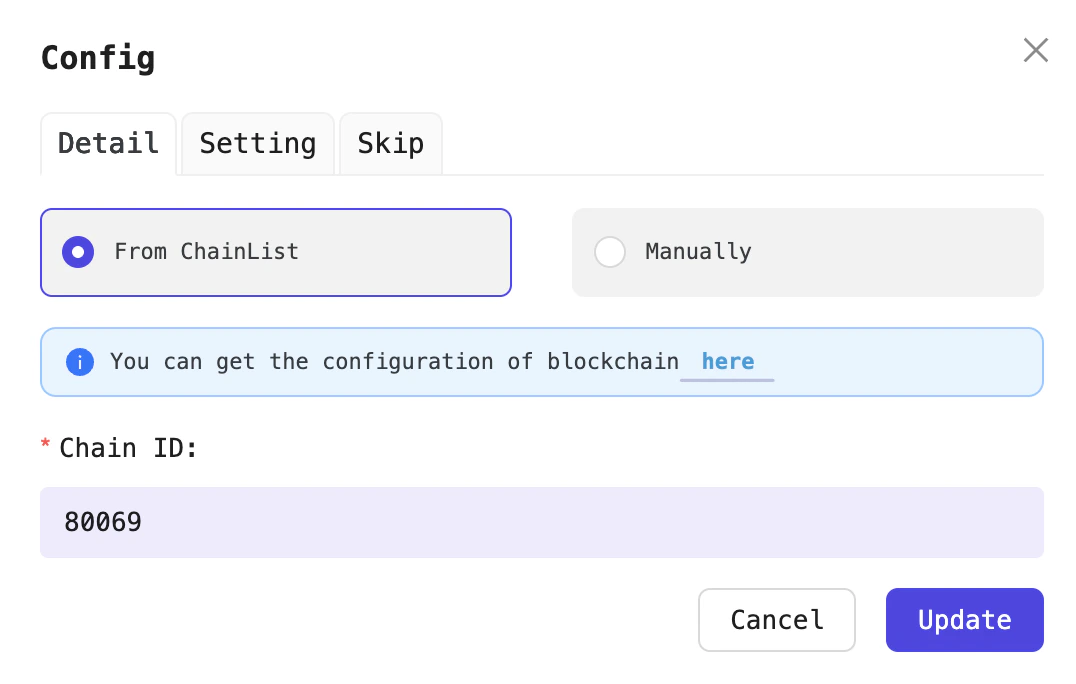Click the blue info icon in the notice
1076x684 pixels.
(x=79, y=362)
